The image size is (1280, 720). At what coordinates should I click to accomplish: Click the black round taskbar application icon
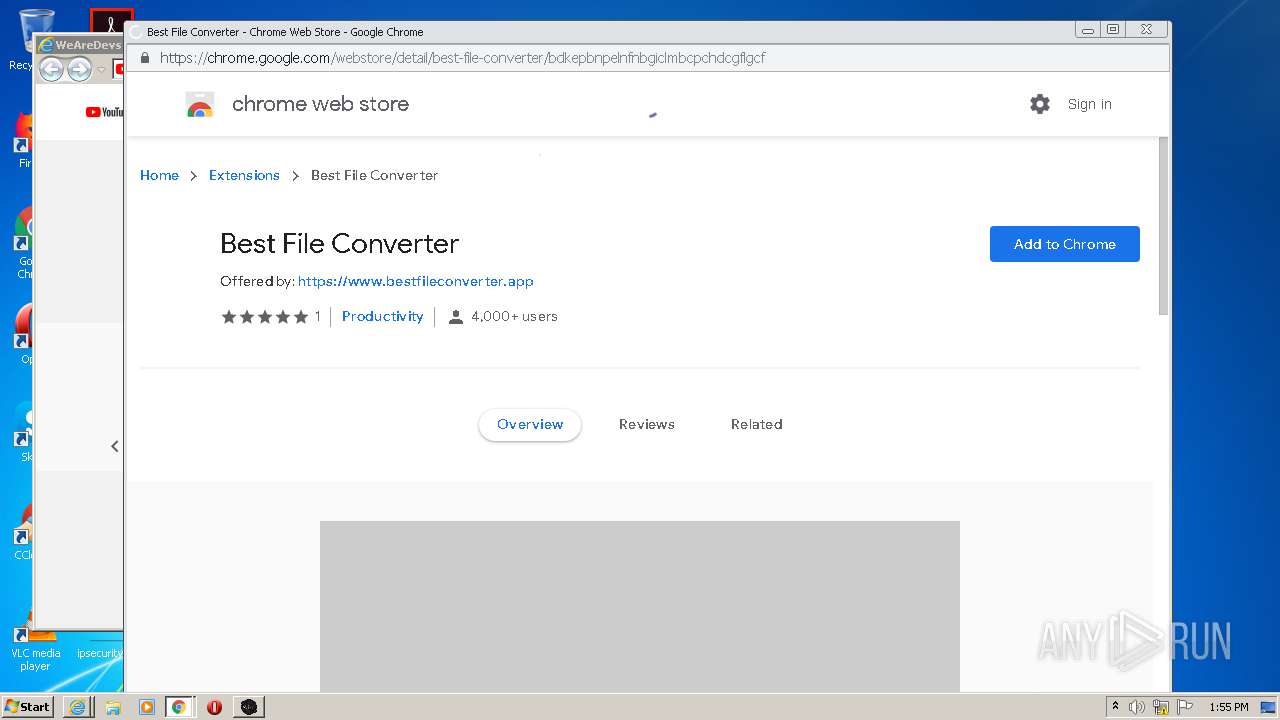248,707
